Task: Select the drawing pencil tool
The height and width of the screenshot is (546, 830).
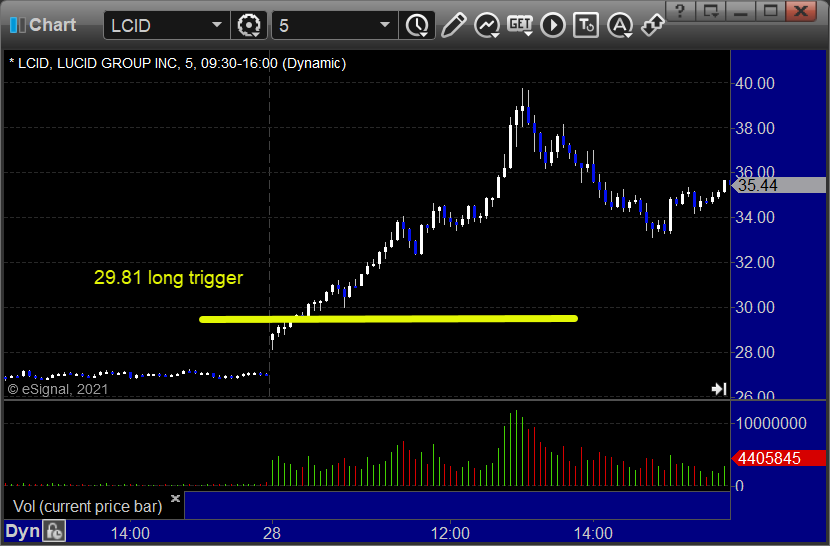Action: [453, 25]
